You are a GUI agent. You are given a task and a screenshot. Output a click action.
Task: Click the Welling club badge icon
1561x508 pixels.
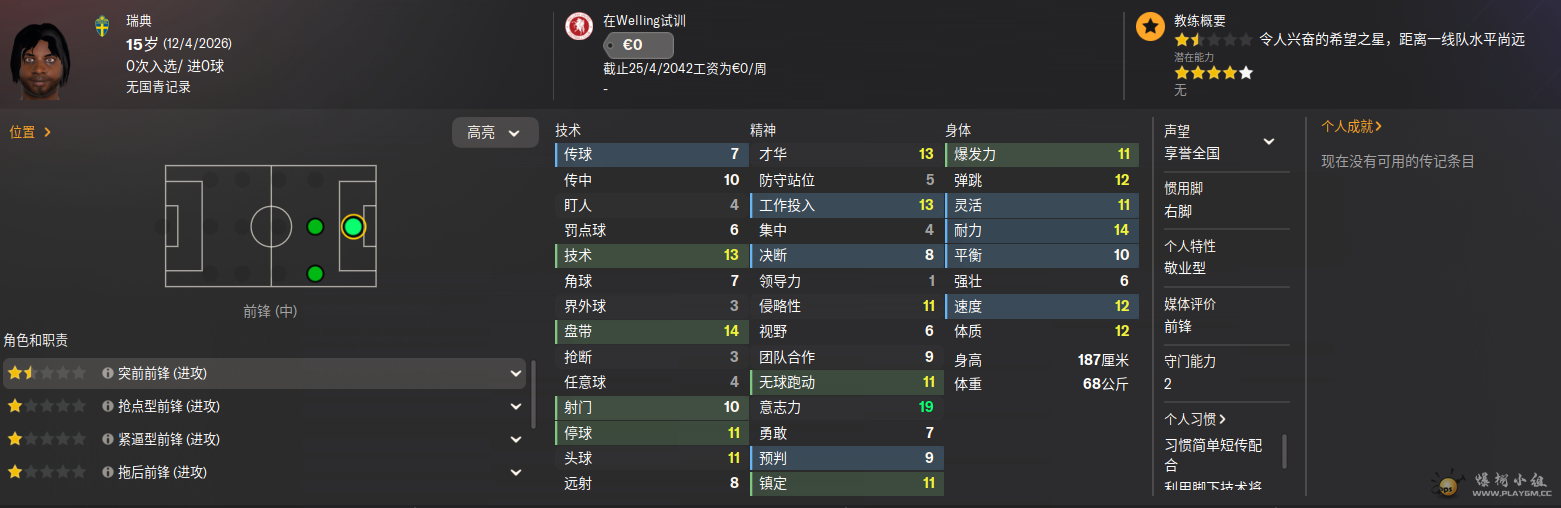click(579, 26)
